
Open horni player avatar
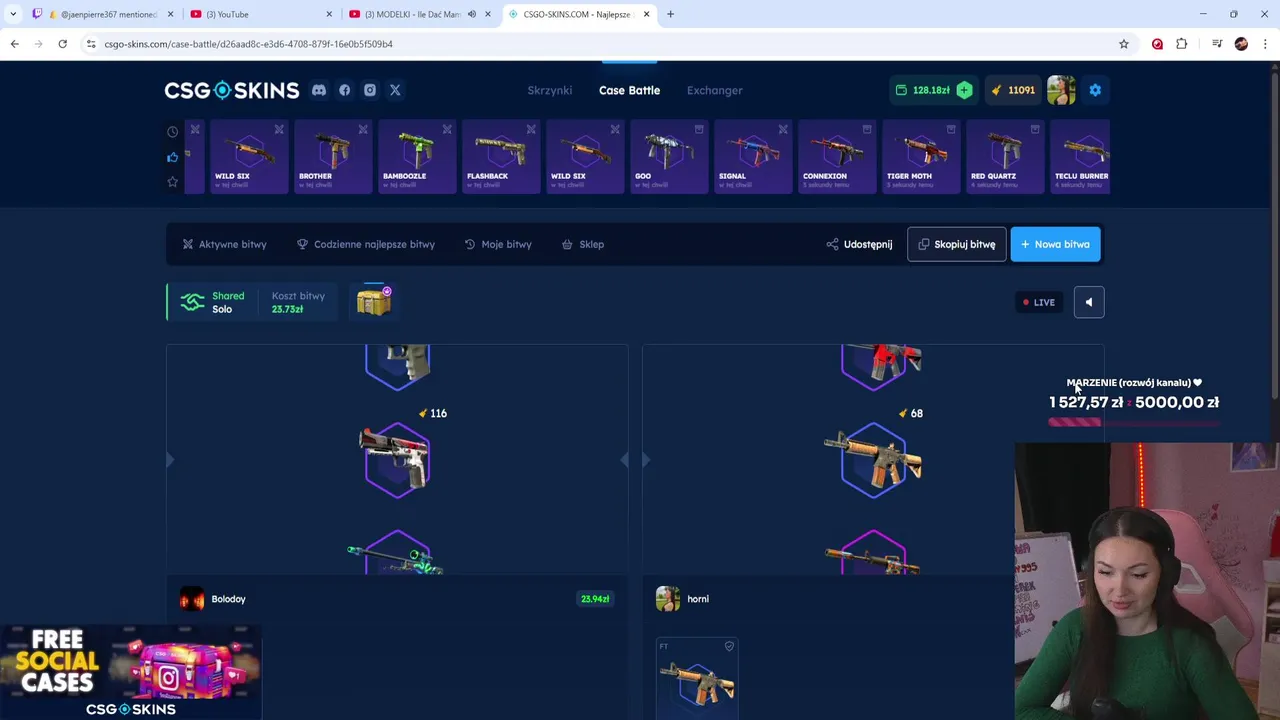(667, 599)
